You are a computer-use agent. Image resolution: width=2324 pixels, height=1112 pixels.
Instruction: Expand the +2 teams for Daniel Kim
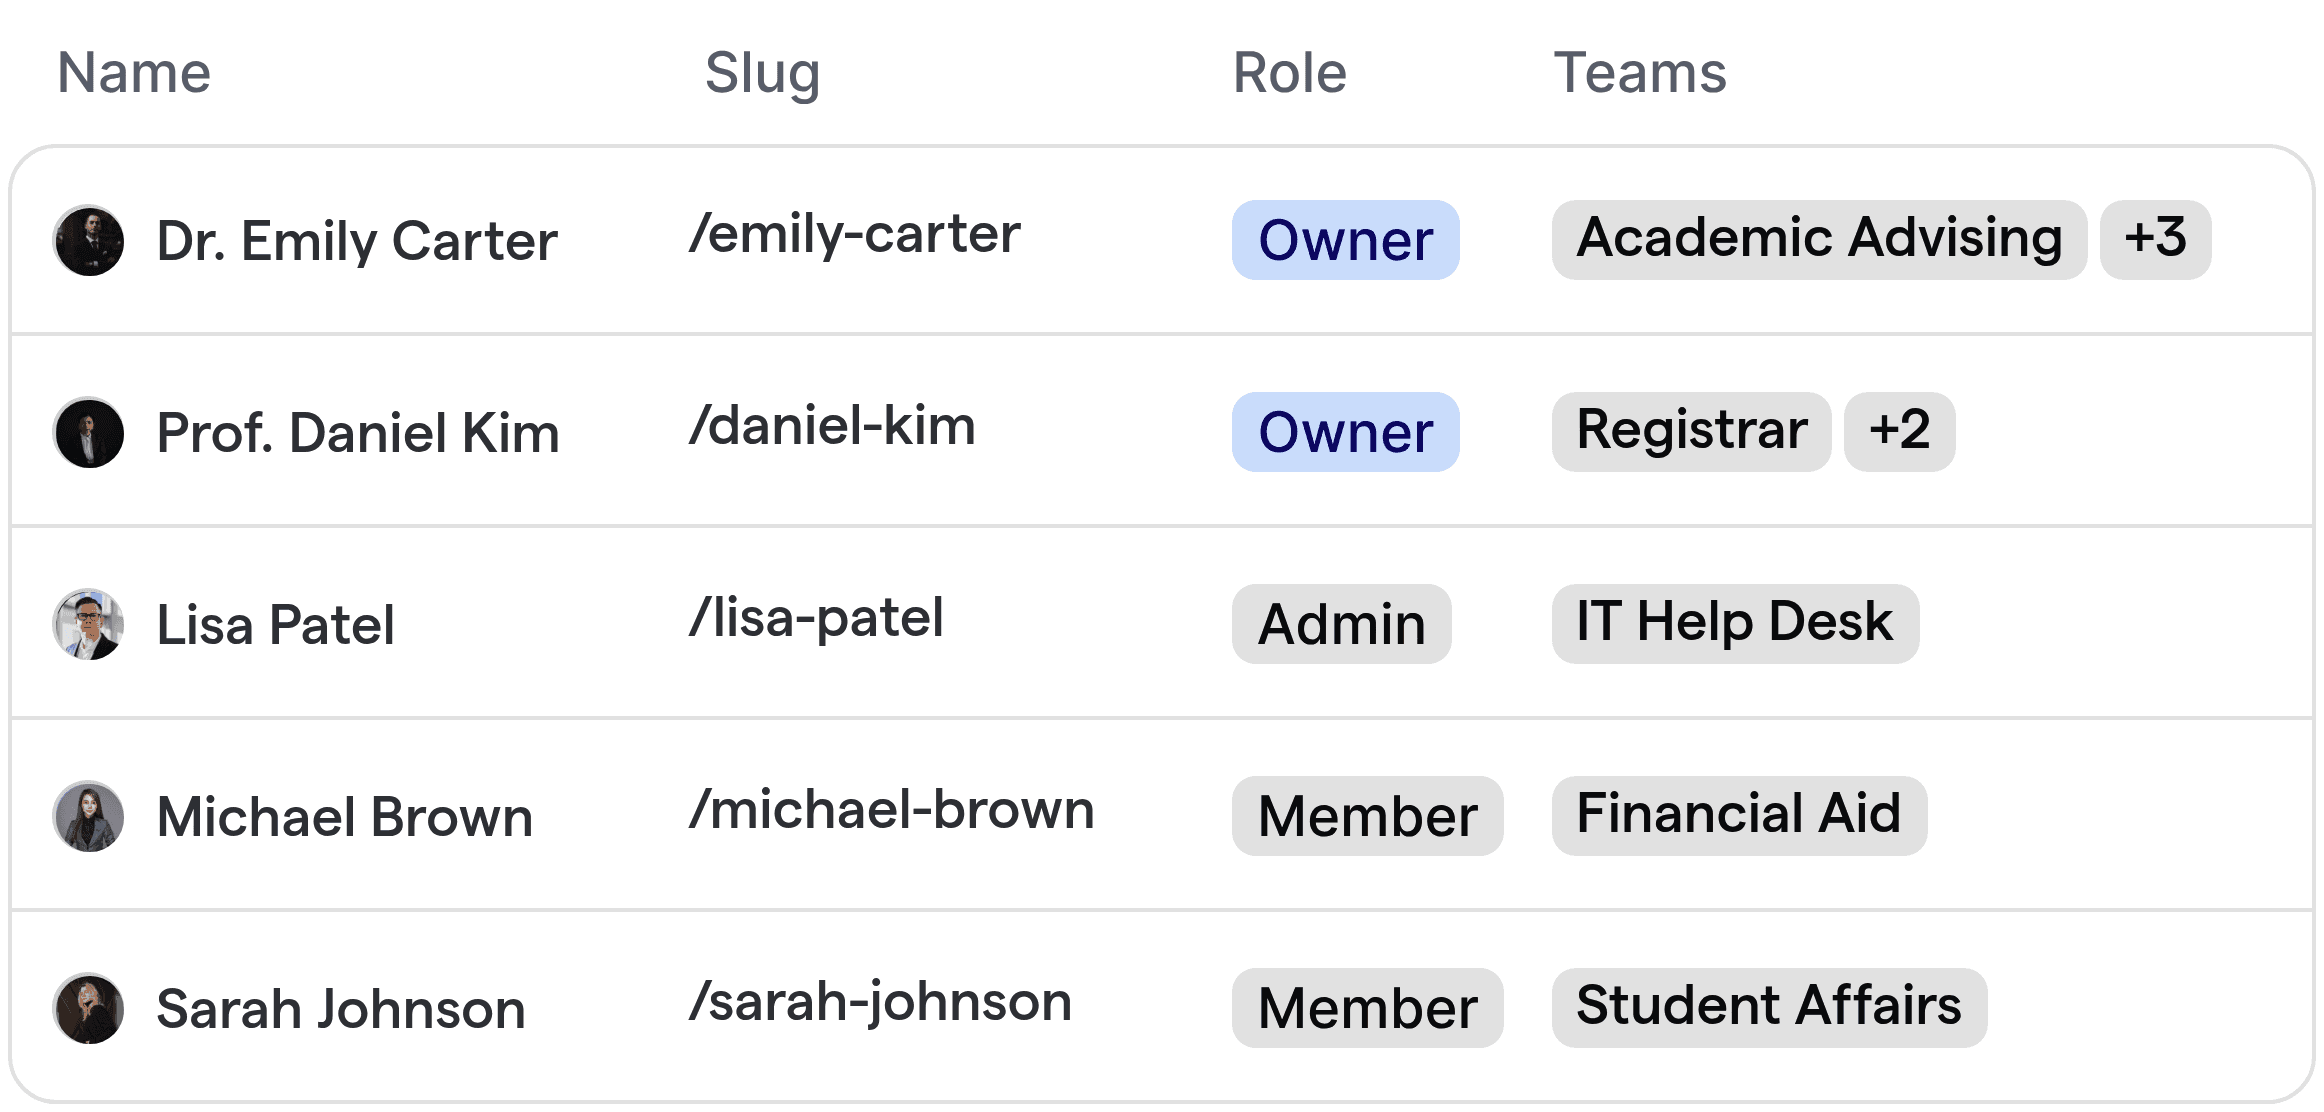(x=1899, y=432)
